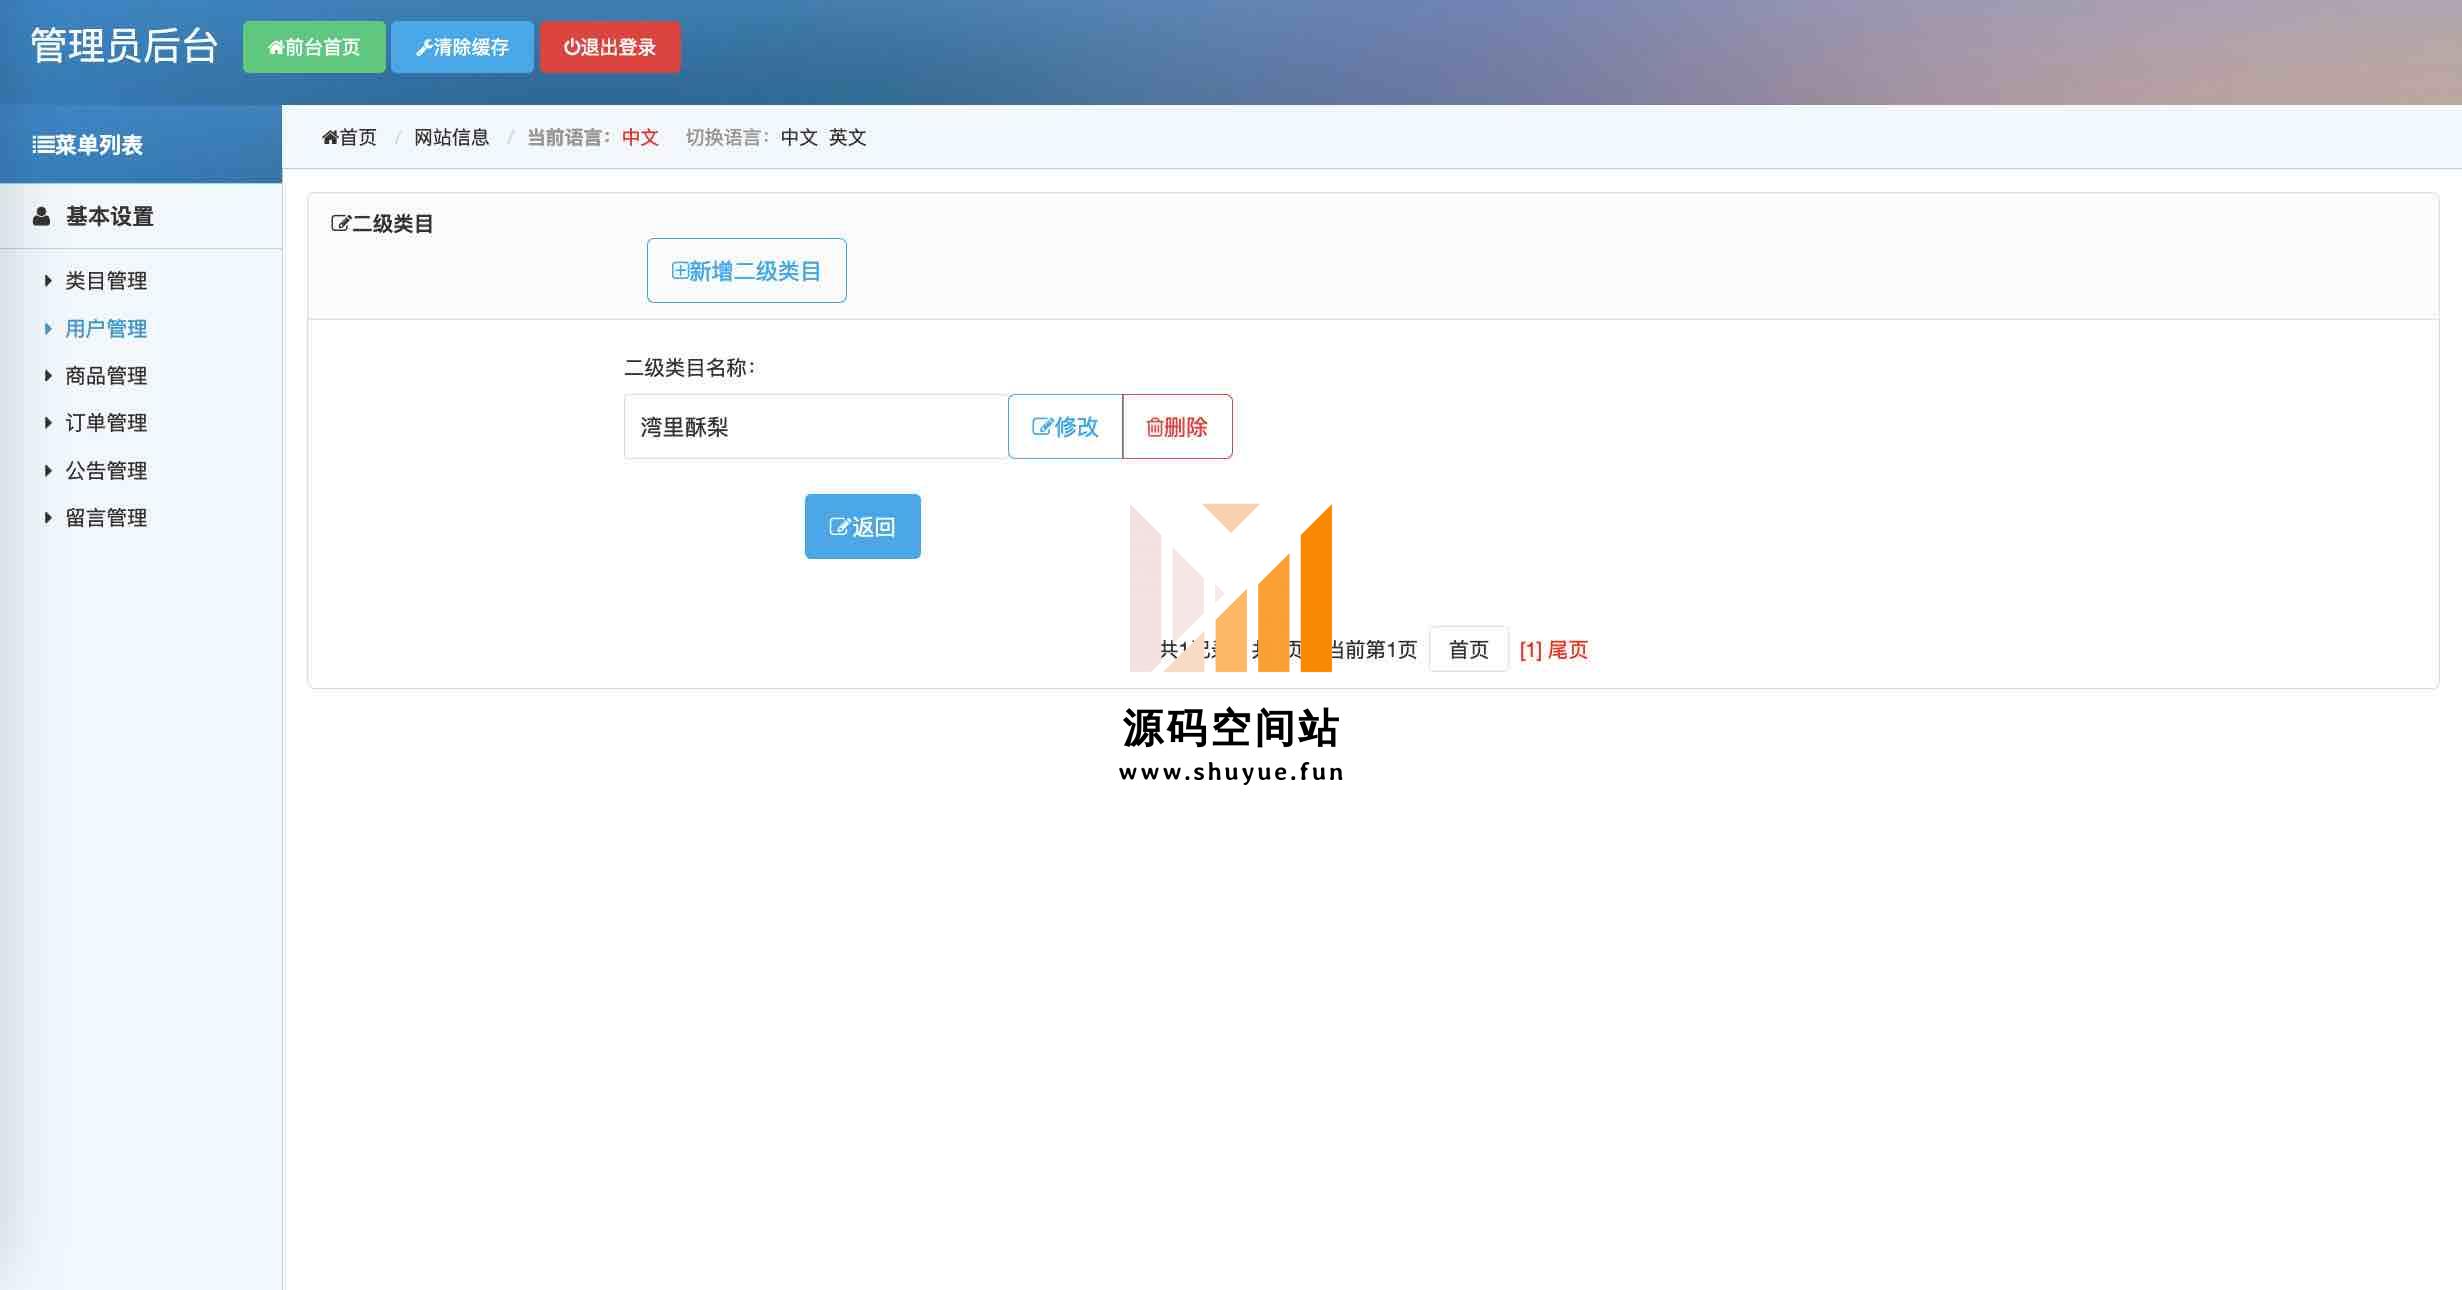Open 公告管理 in the sidebar
The height and width of the screenshot is (1290, 2462).
(x=106, y=470)
